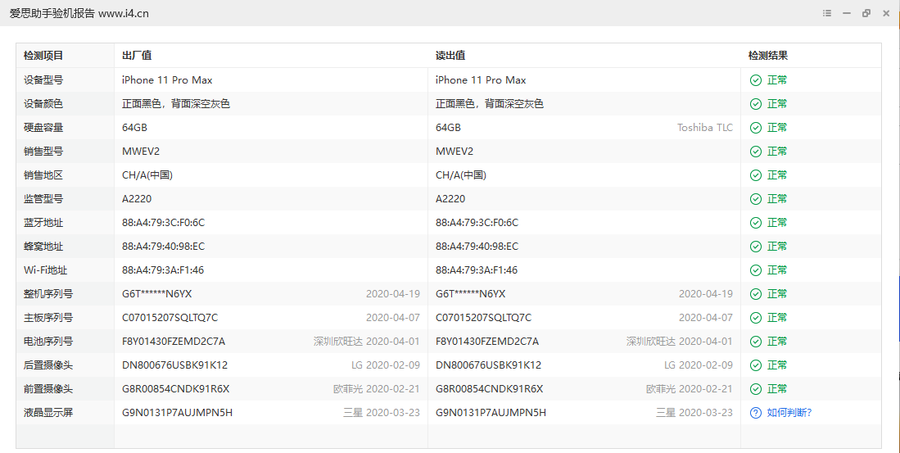Click factory value CH/A(中国)

point(147,175)
